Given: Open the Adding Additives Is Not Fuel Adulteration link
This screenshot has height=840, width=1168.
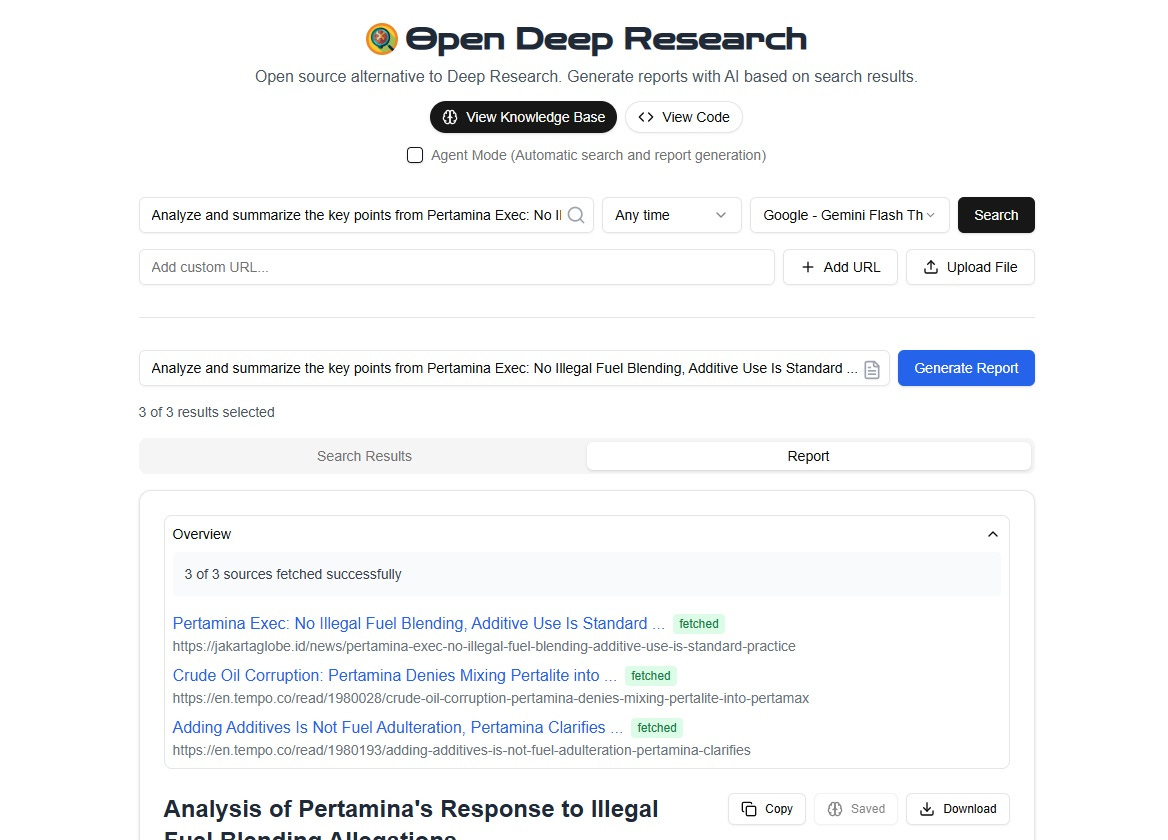Looking at the screenshot, I should pos(398,728).
